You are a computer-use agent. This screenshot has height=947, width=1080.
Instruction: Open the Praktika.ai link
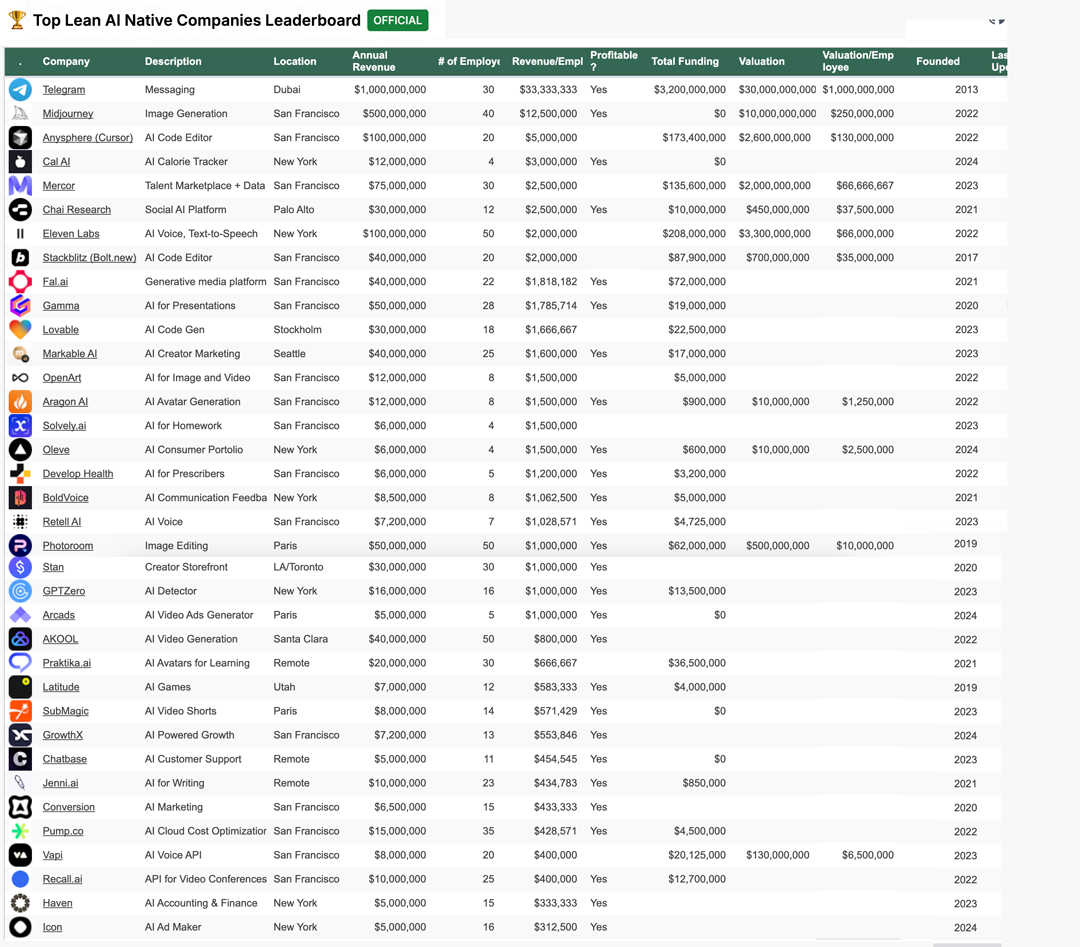coord(67,663)
